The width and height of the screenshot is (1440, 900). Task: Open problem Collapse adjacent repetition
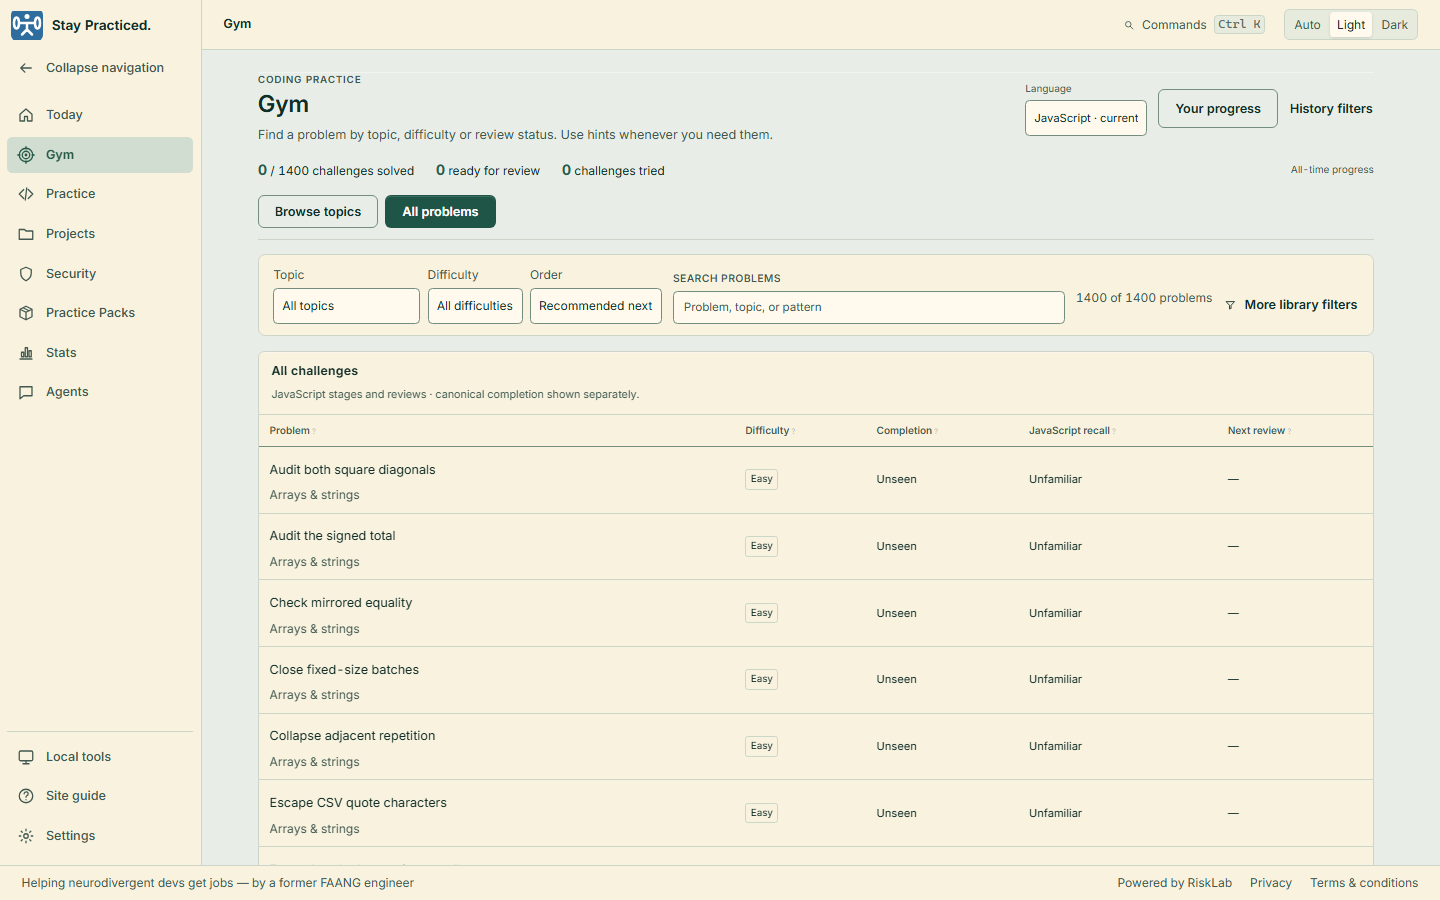[352, 736]
